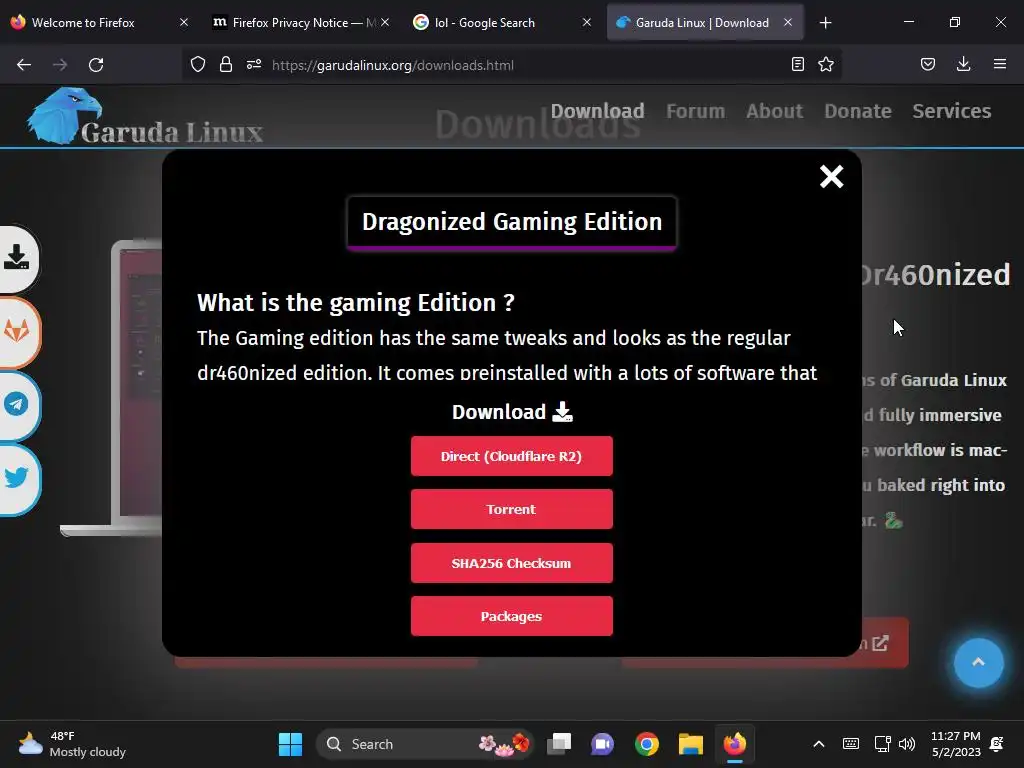Click heading What is the gaming Edition ?
Viewport: 1024px width, 768px height.
[x=356, y=303]
